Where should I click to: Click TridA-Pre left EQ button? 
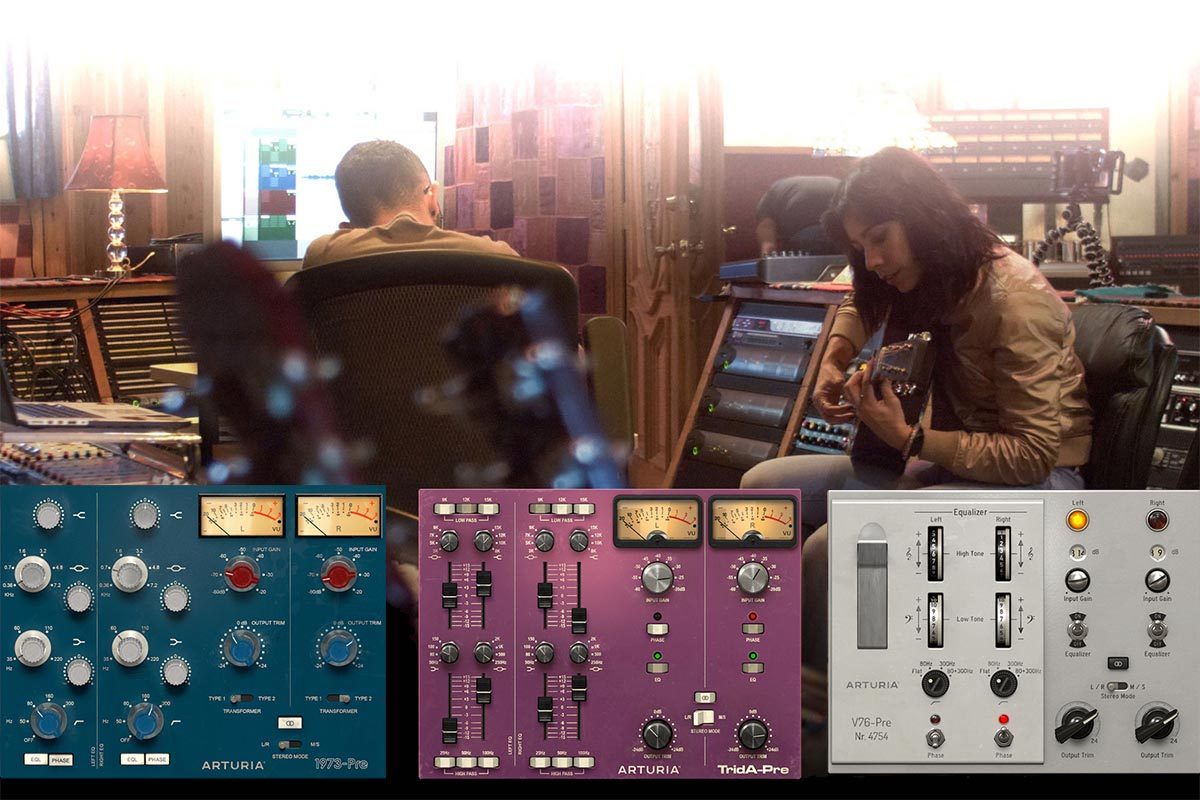coord(658,667)
